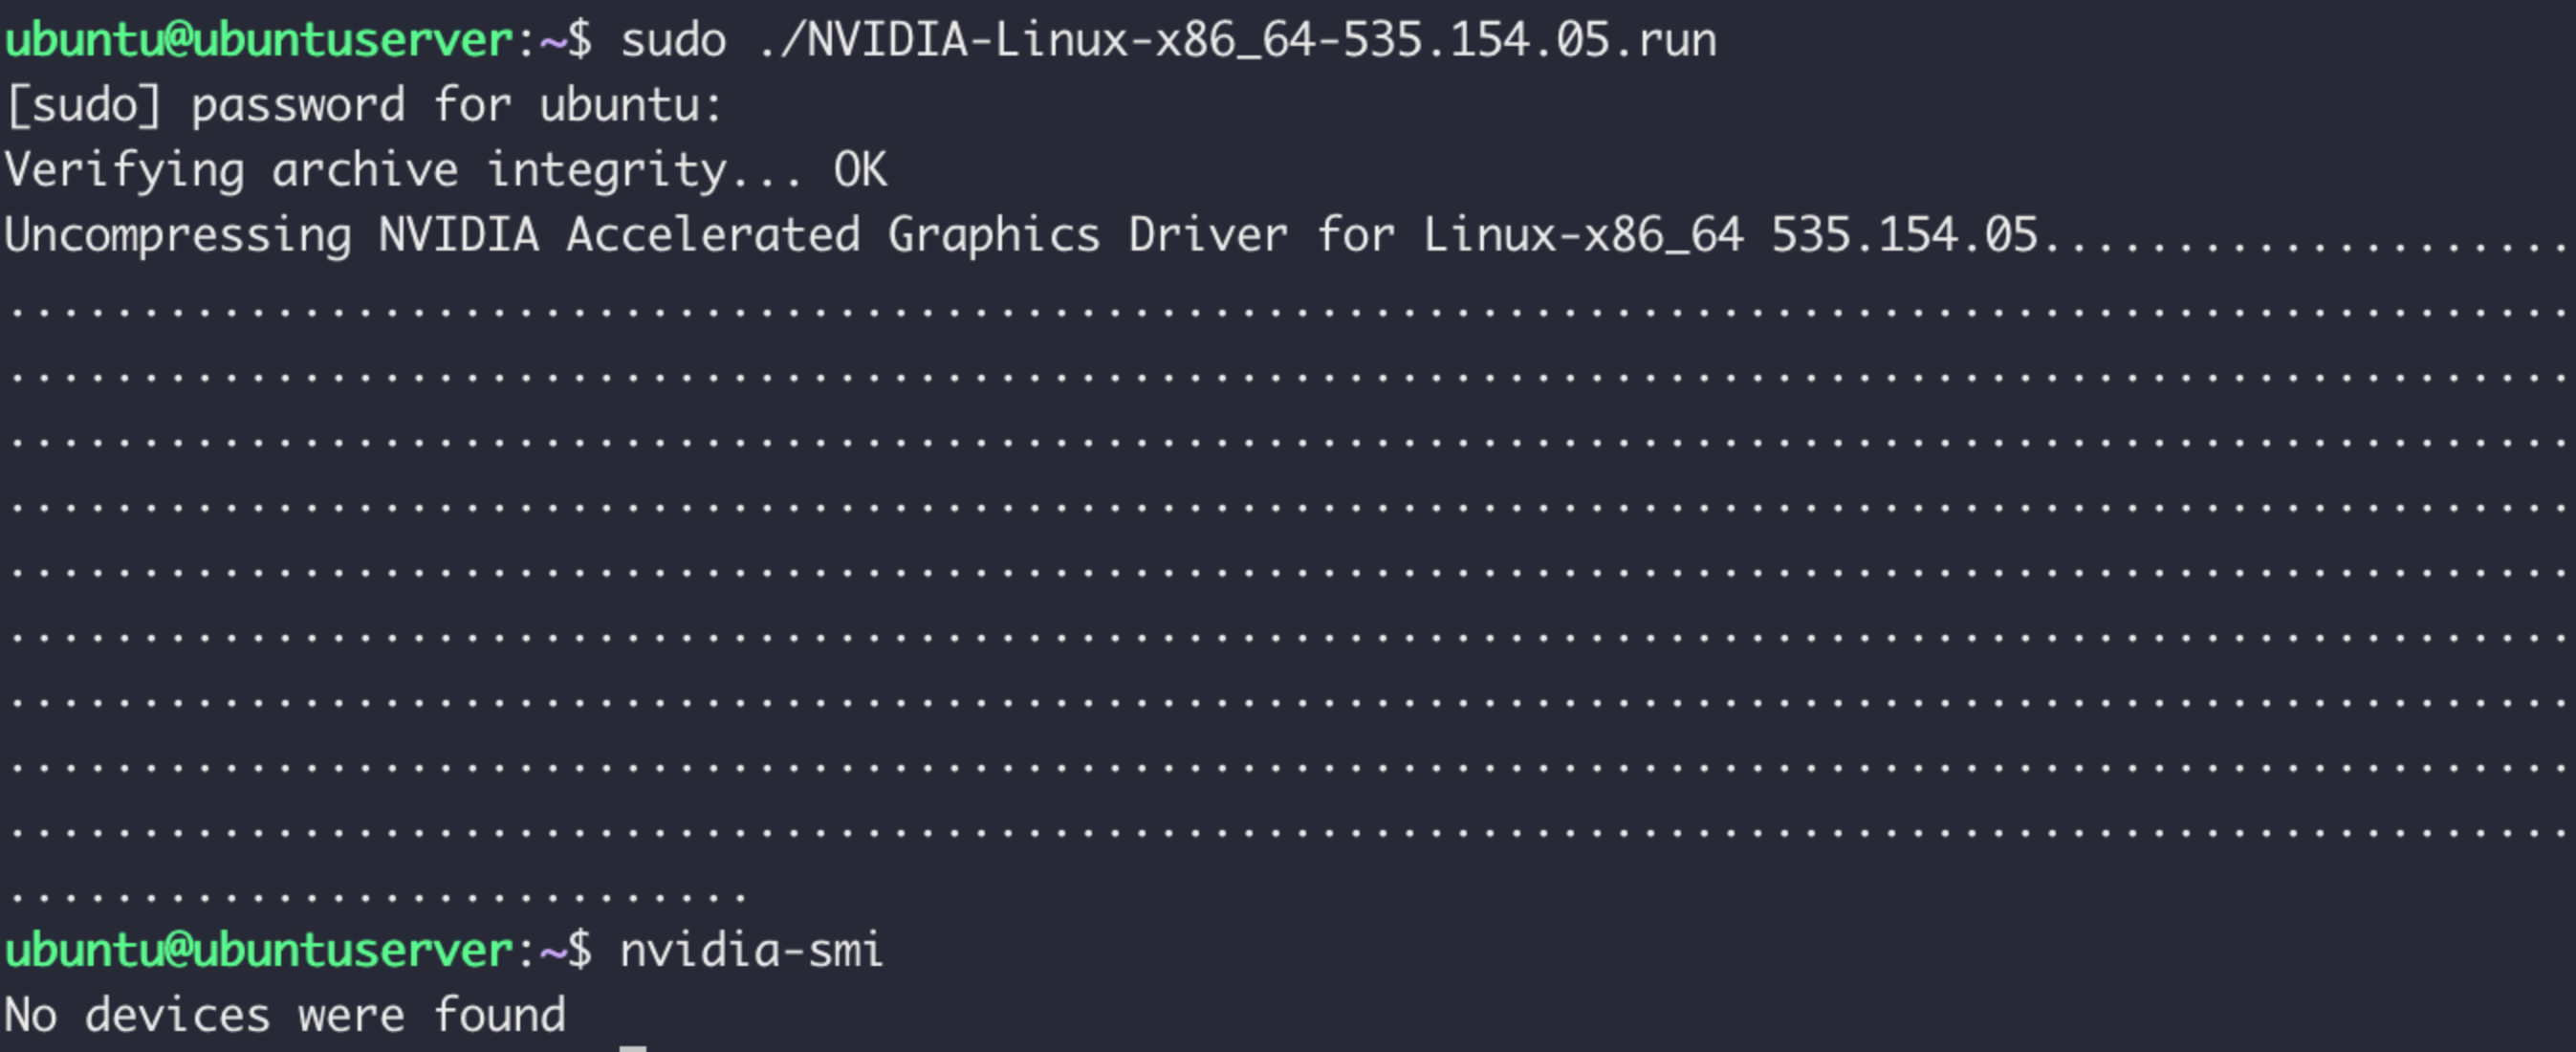Click the 'Verifying archive integrity' text
Viewport: 2576px width, 1052px height.
click(366, 171)
